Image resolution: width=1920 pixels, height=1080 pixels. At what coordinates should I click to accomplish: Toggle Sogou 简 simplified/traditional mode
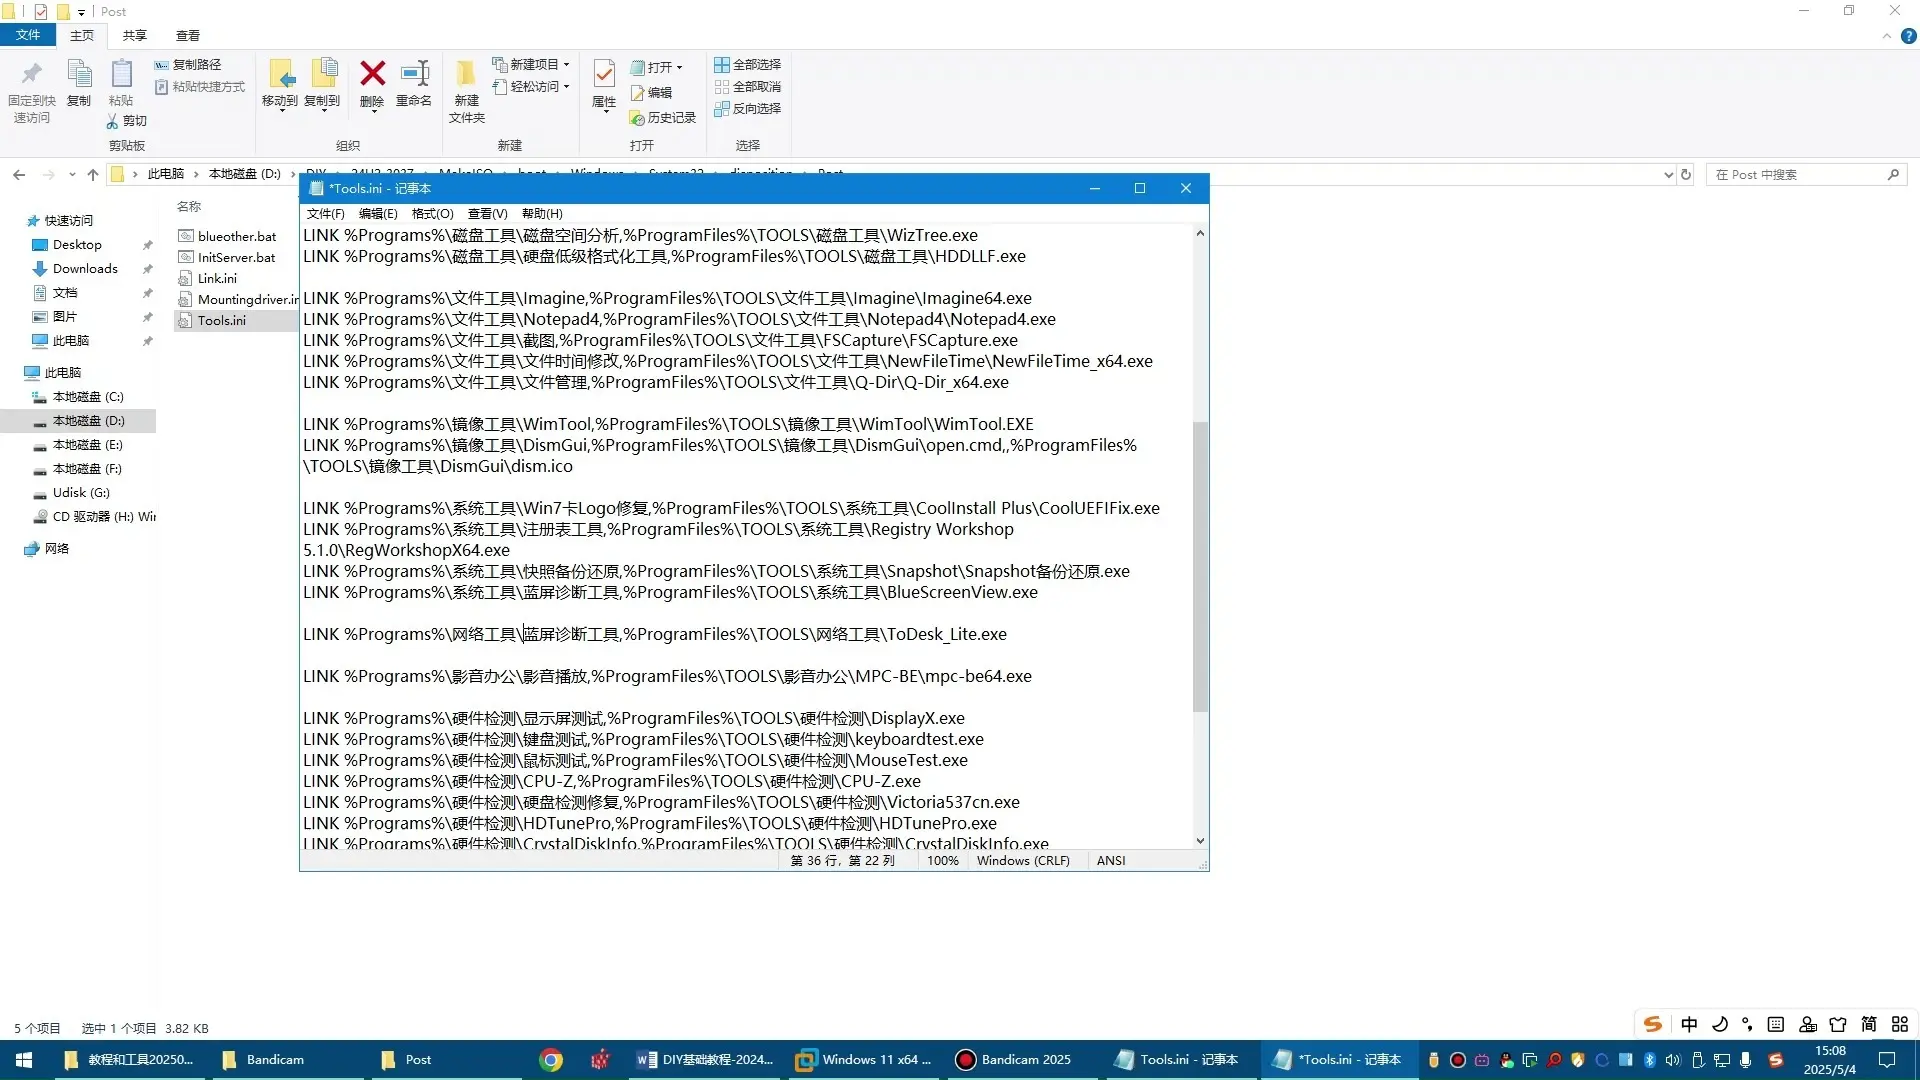click(x=1869, y=1024)
